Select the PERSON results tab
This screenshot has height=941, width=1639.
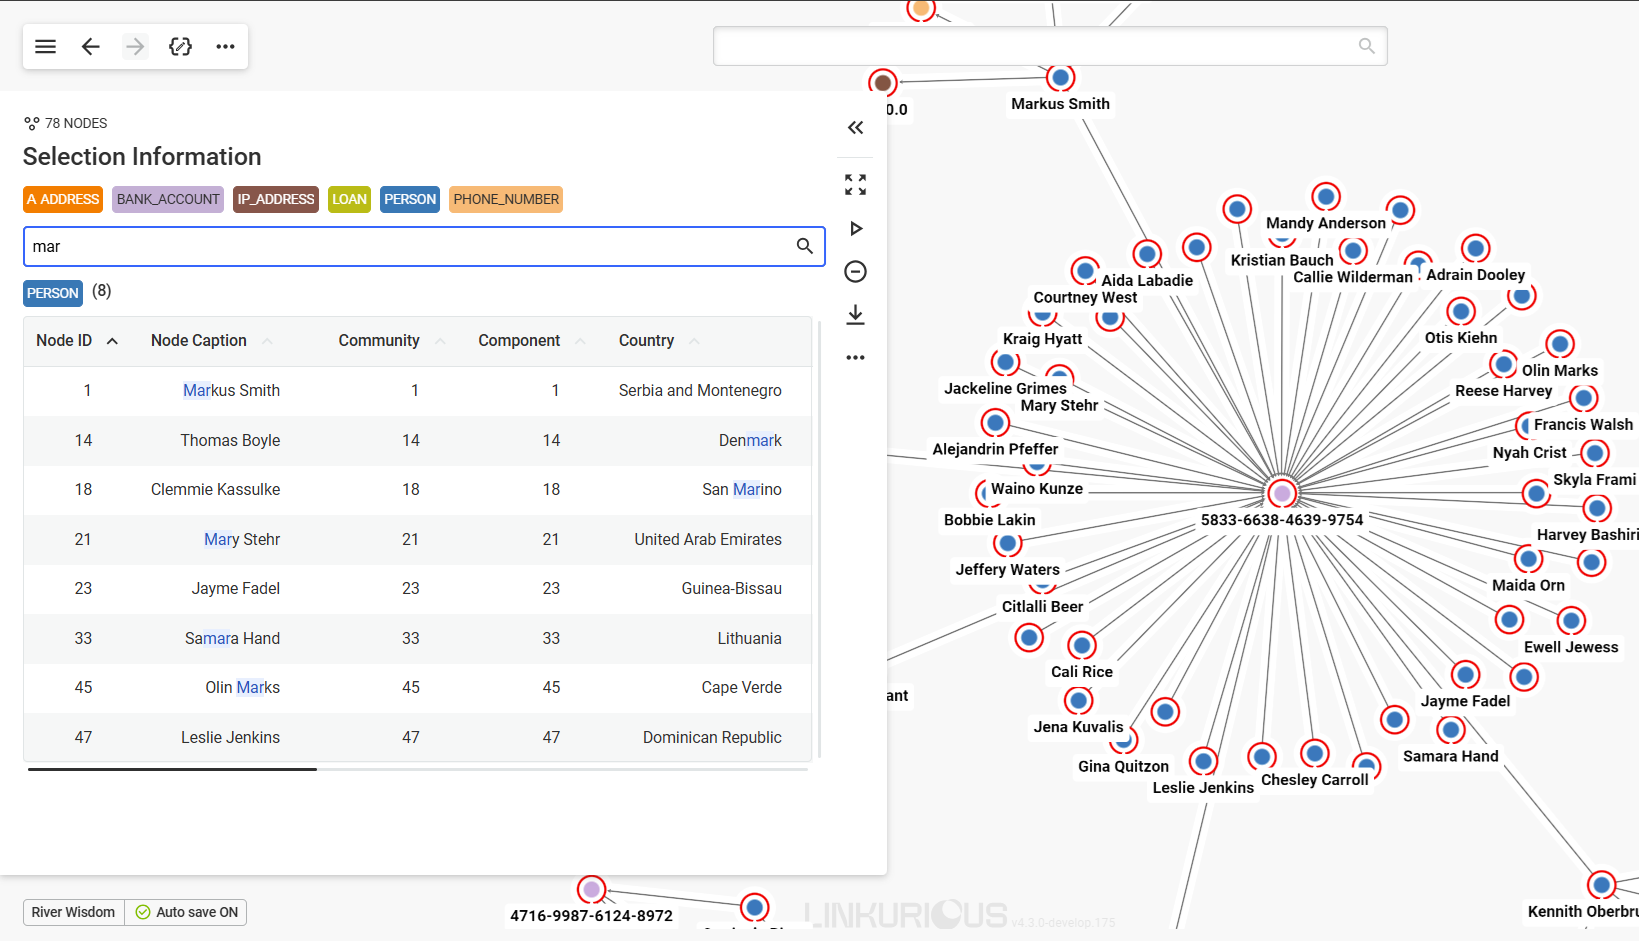53,293
